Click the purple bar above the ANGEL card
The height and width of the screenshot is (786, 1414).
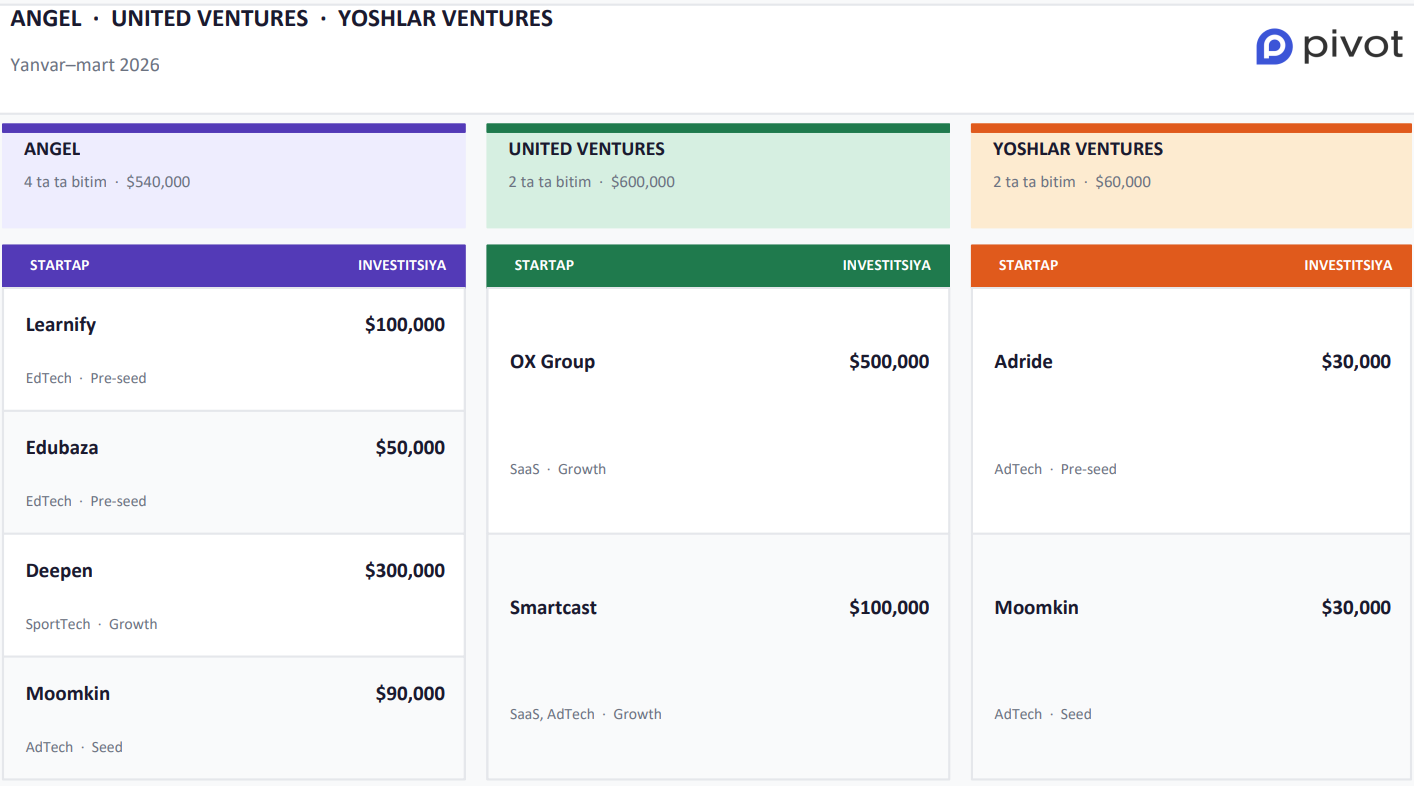click(233, 128)
